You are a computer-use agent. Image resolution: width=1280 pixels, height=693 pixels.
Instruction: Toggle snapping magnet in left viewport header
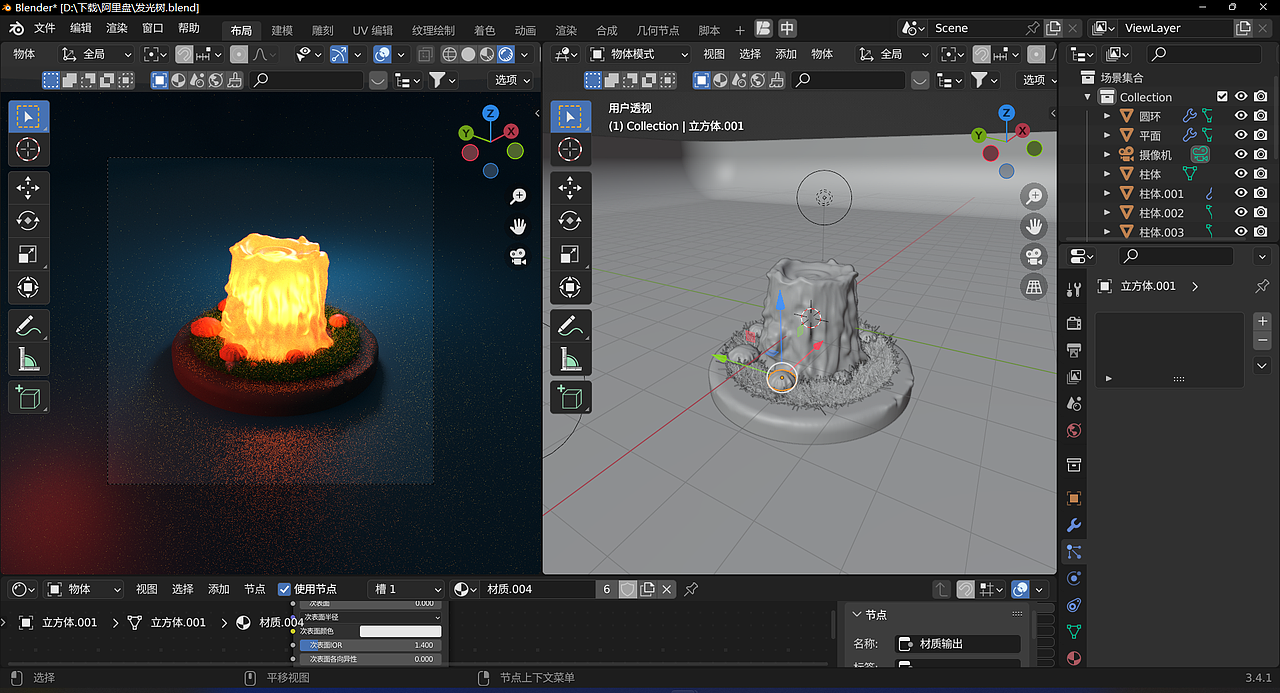pos(184,54)
